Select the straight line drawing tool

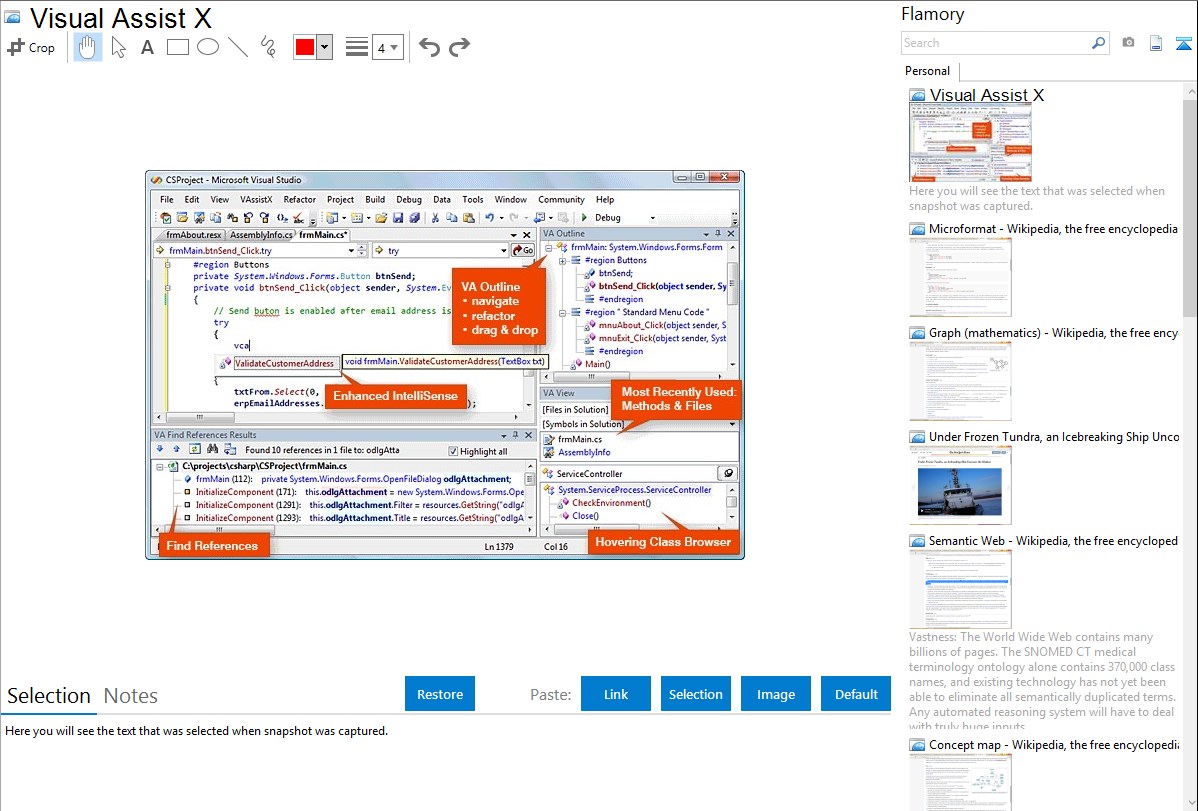(x=238, y=47)
